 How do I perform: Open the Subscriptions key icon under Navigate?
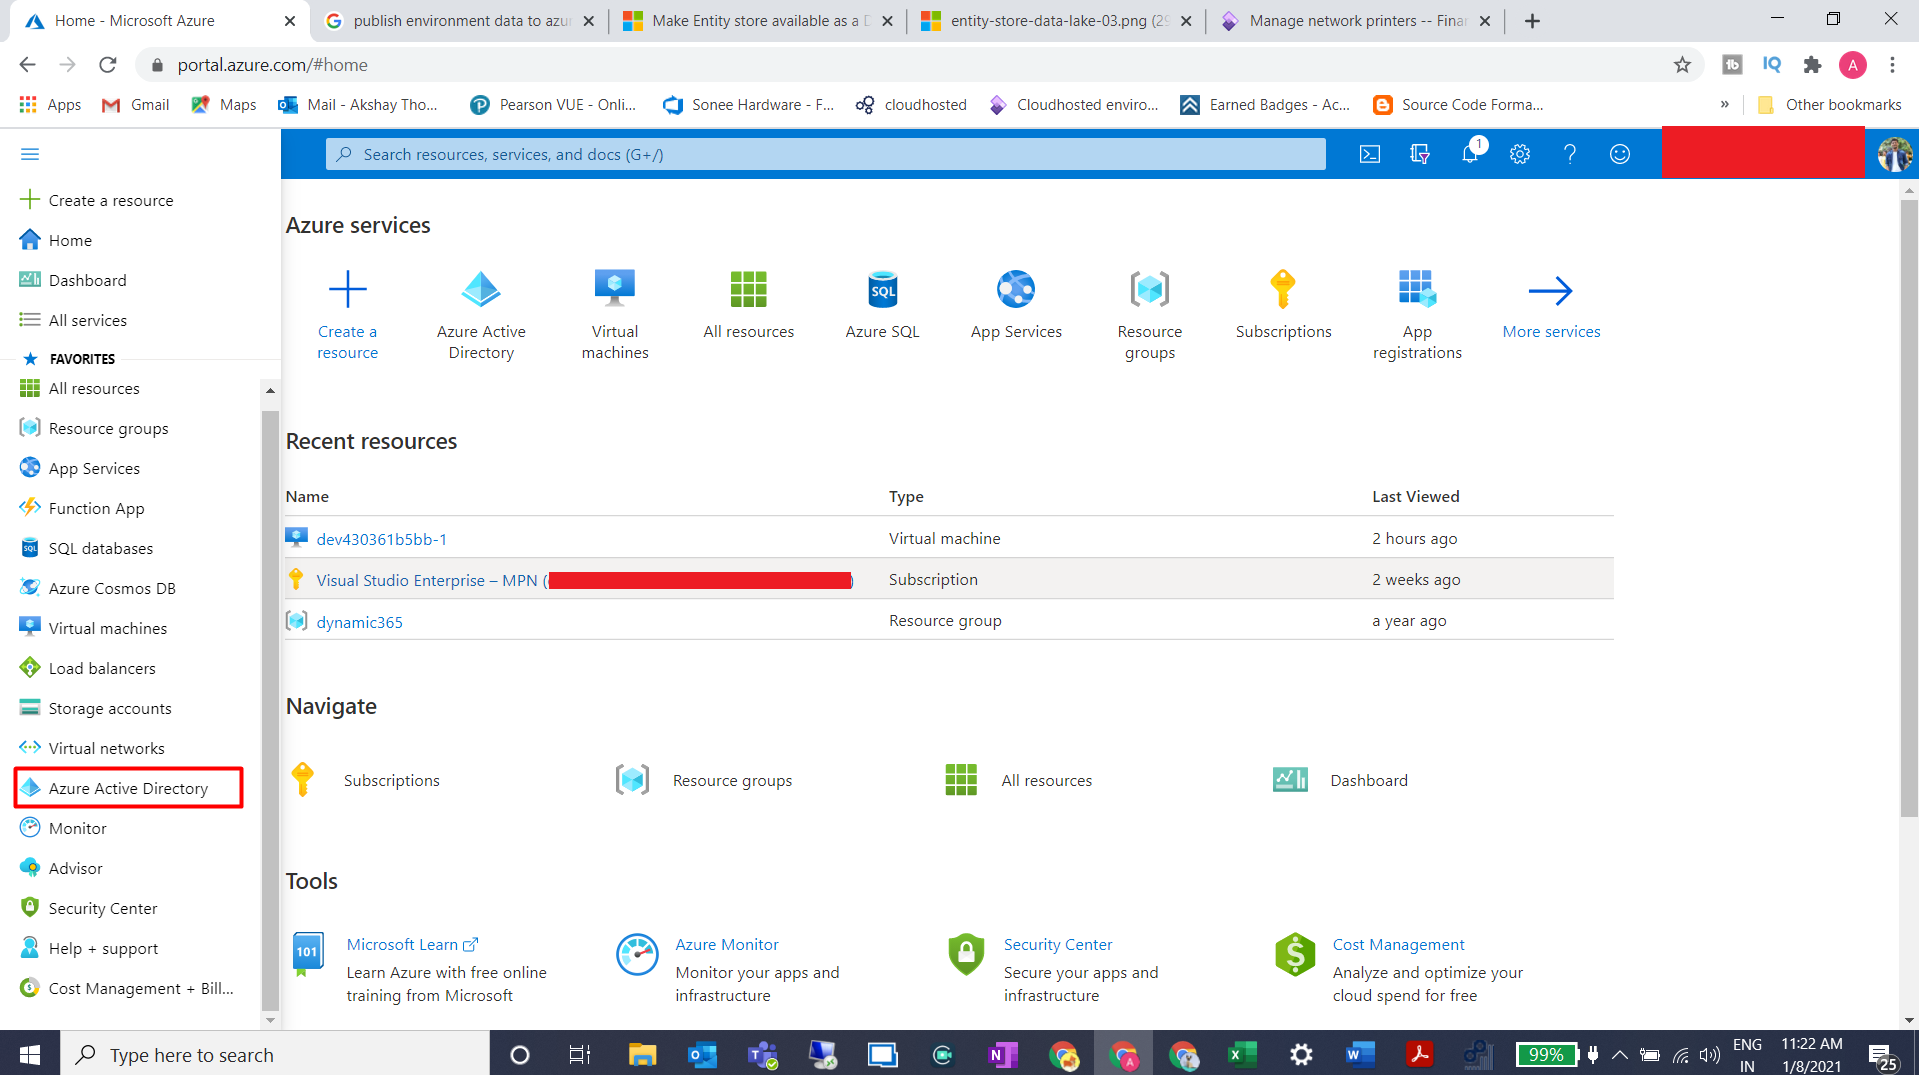pos(303,779)
